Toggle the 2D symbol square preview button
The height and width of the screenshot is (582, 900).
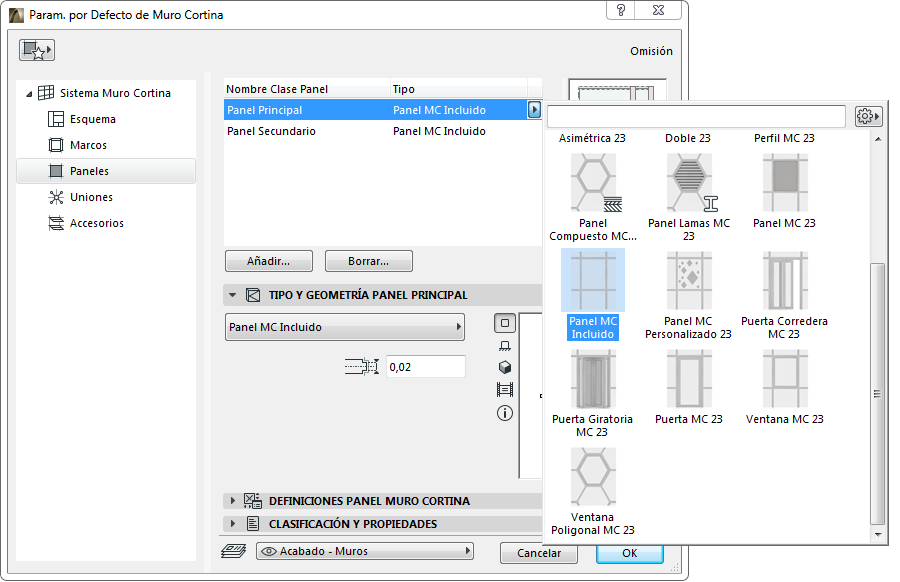click(504, 322)
